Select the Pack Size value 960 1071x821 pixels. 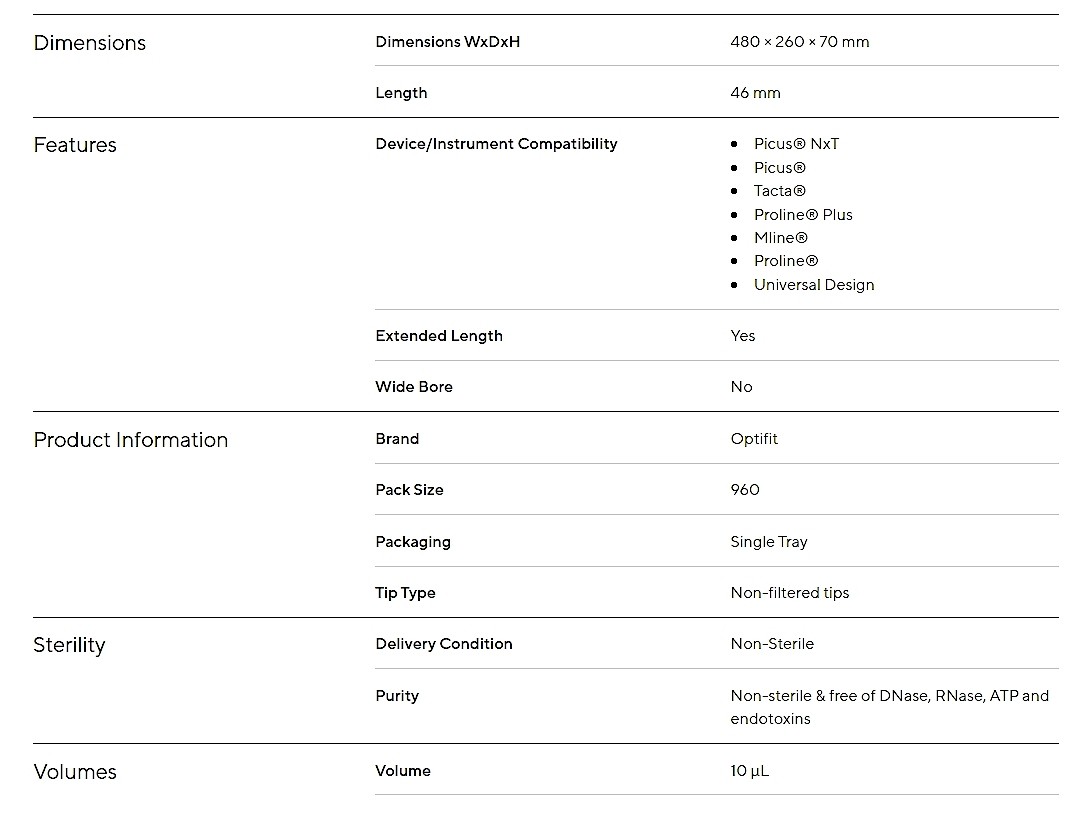coord(745,490)
